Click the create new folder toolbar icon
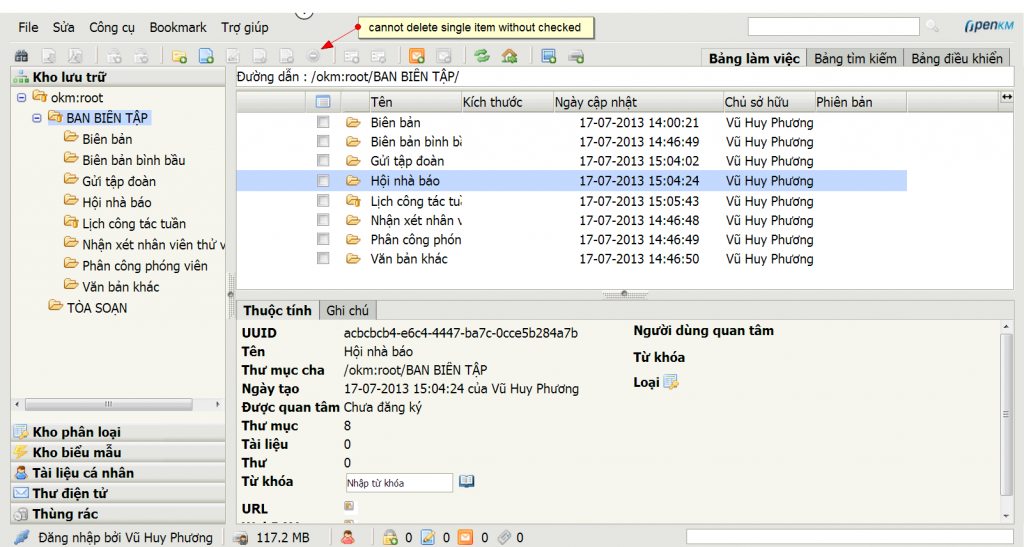Image resolution: width=1024 pixels, height=547 pixels. click(180, 57)
